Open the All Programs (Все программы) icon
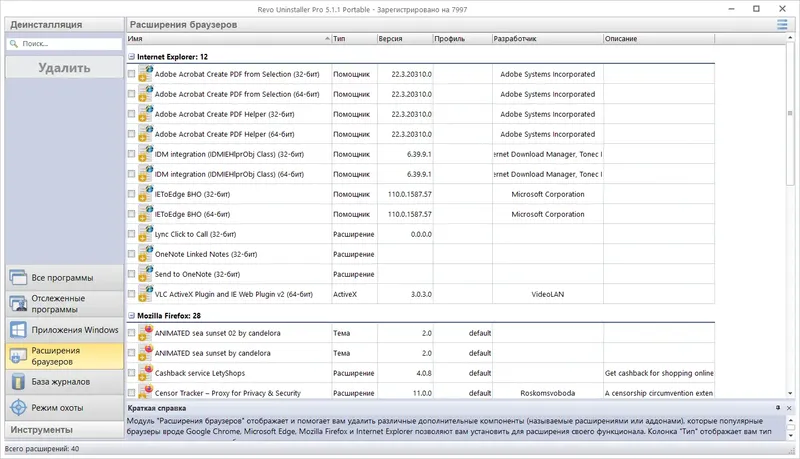The width and height of the screenshot is (800, 459). 18,277
